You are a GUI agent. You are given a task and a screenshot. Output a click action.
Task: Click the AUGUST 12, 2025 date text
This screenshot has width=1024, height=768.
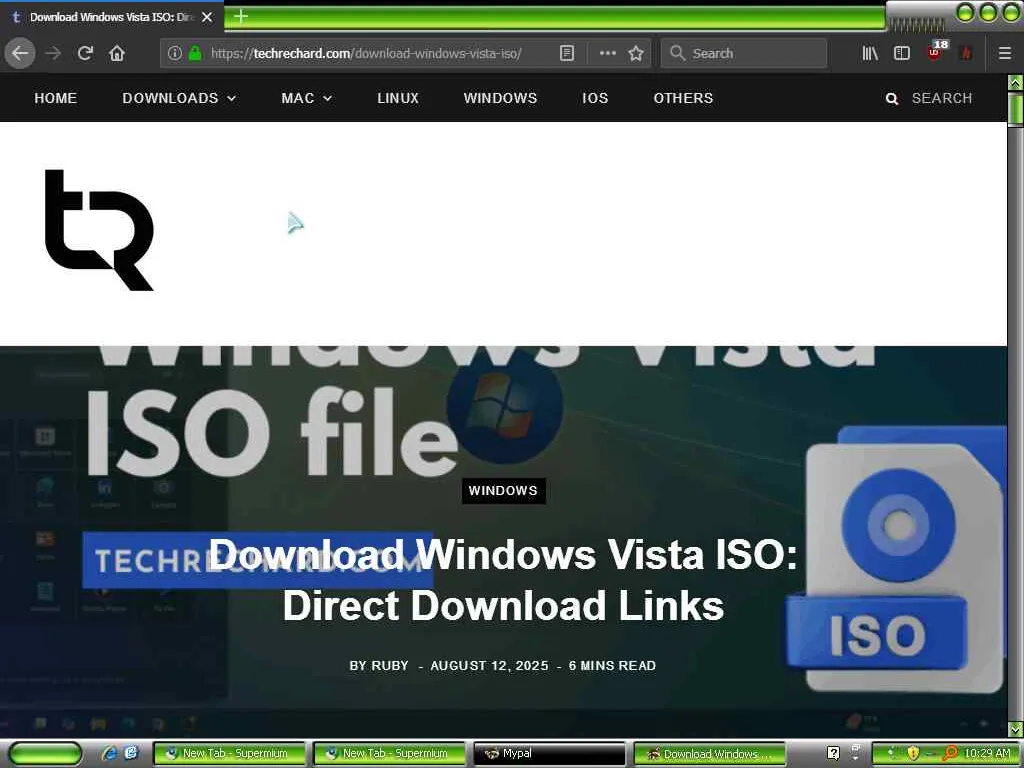489,665
